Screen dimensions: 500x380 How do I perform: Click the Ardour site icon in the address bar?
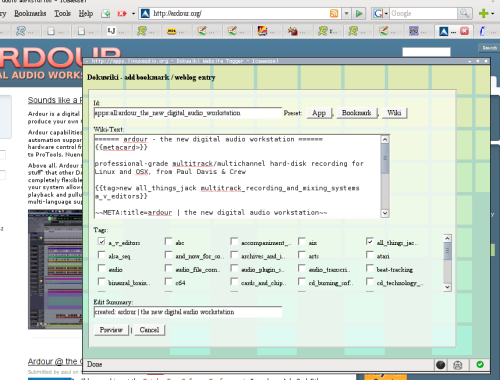click(x=145, y=14)
